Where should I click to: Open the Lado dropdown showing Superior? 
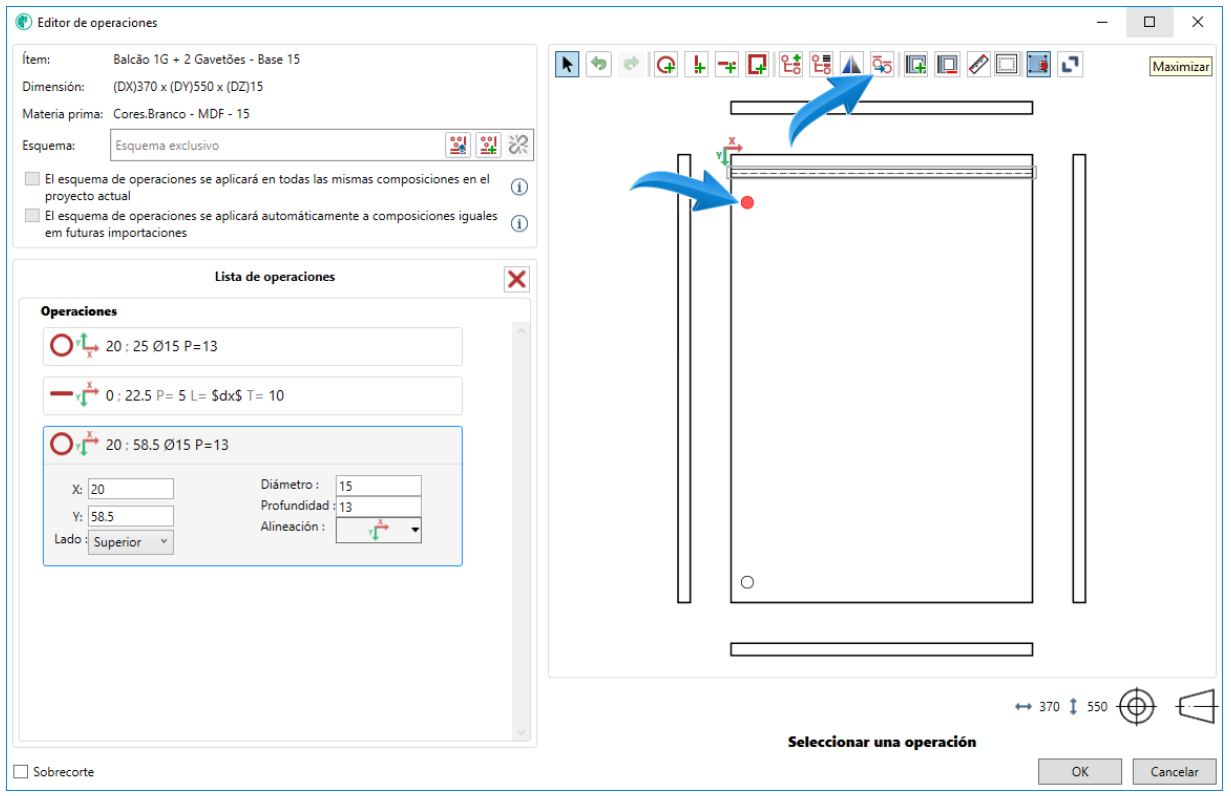[131, 542]
